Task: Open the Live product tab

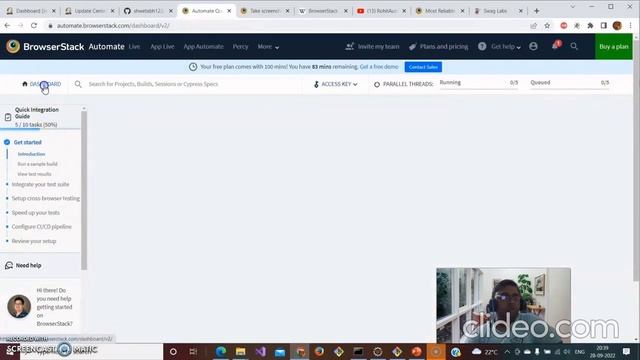Action: [x=134, y=47]
